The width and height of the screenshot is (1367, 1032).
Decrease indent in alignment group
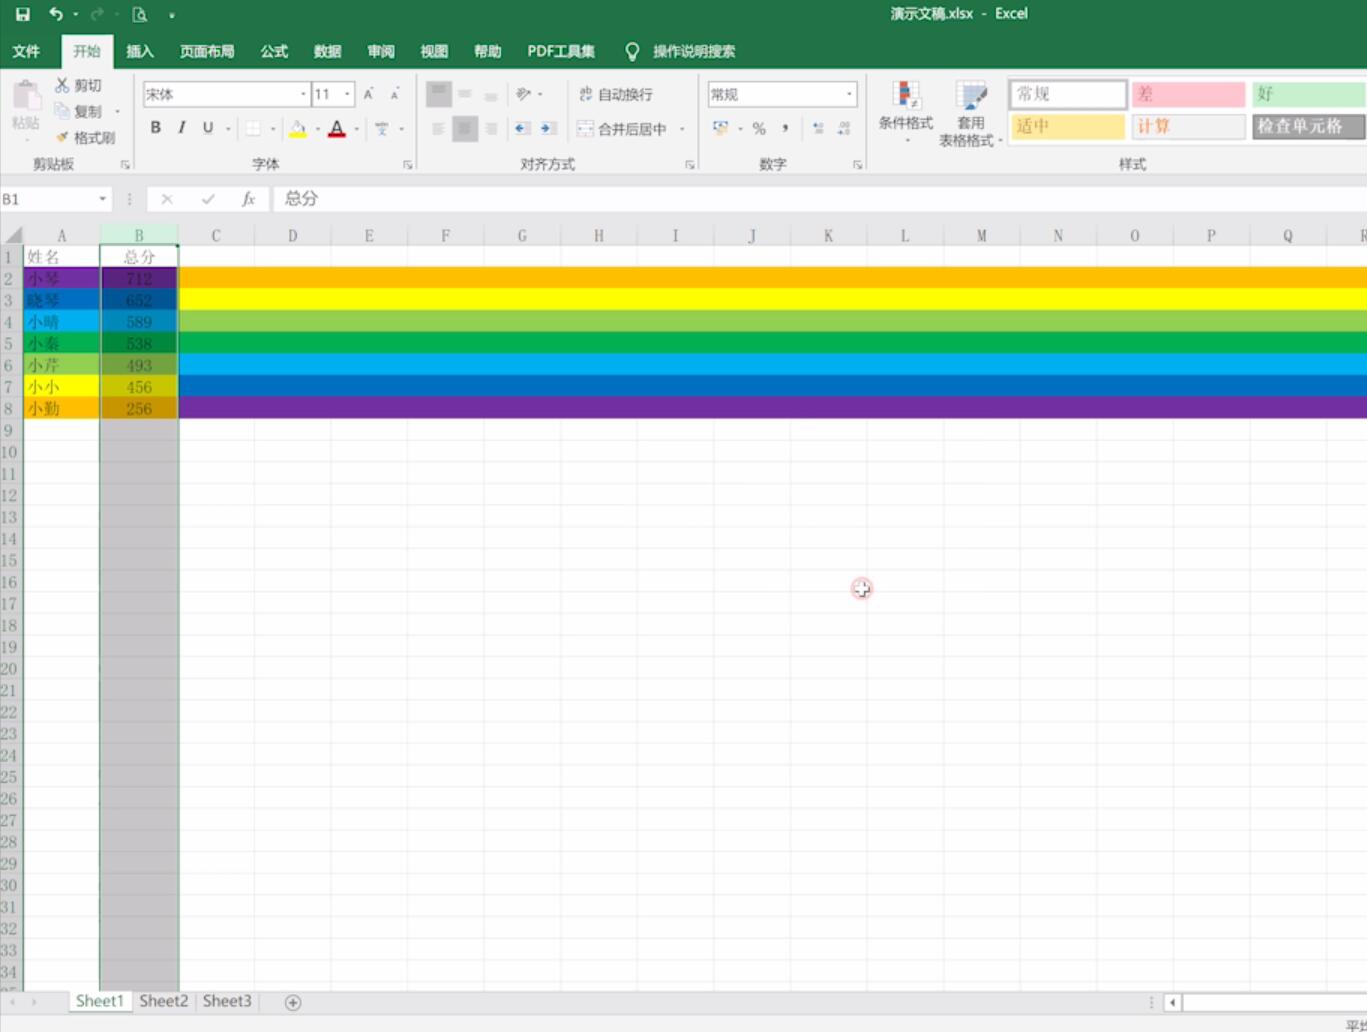coord(522,128)
